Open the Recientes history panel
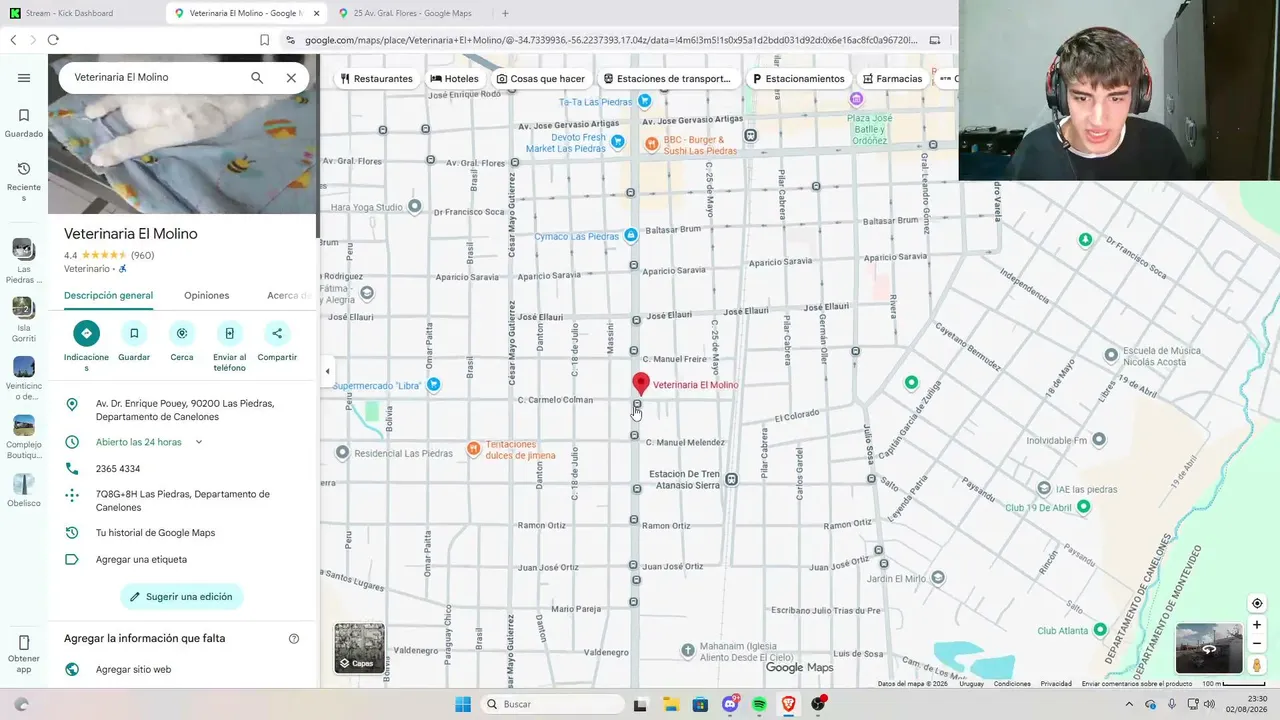Screen dimensions: 1280x720 click(24, 182)
